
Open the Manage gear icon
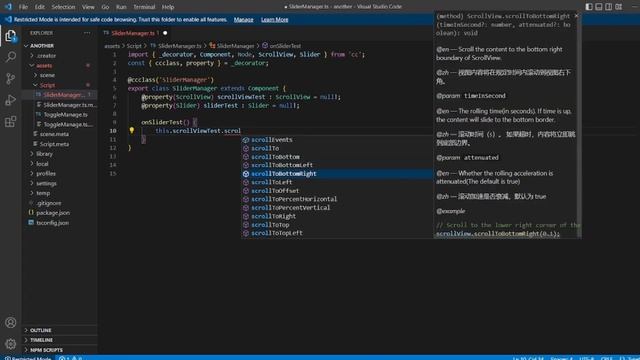pos(11,344)
